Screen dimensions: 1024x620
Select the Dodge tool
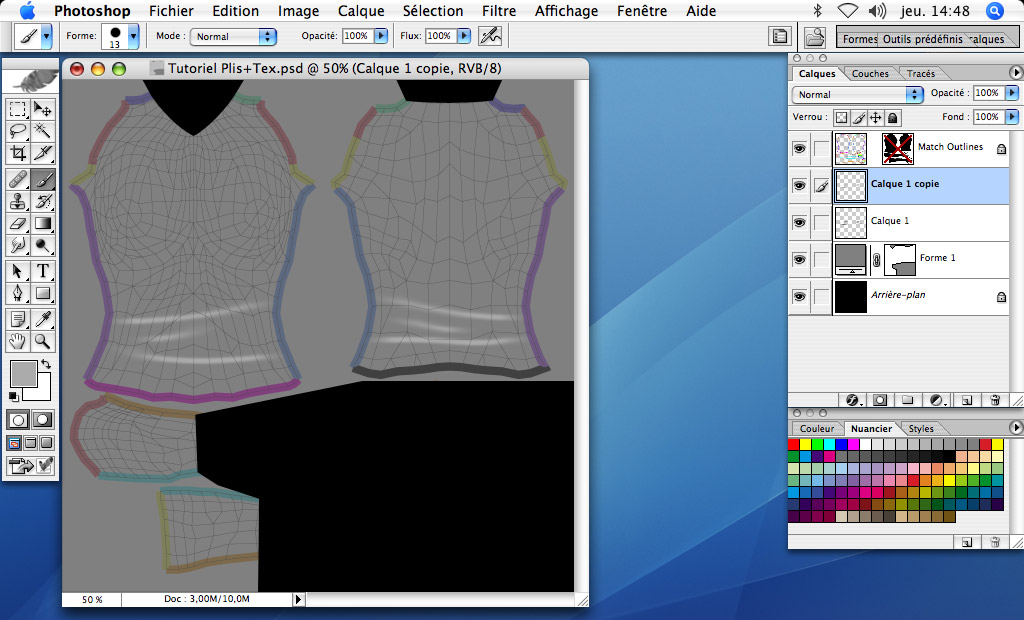point(43,246)
